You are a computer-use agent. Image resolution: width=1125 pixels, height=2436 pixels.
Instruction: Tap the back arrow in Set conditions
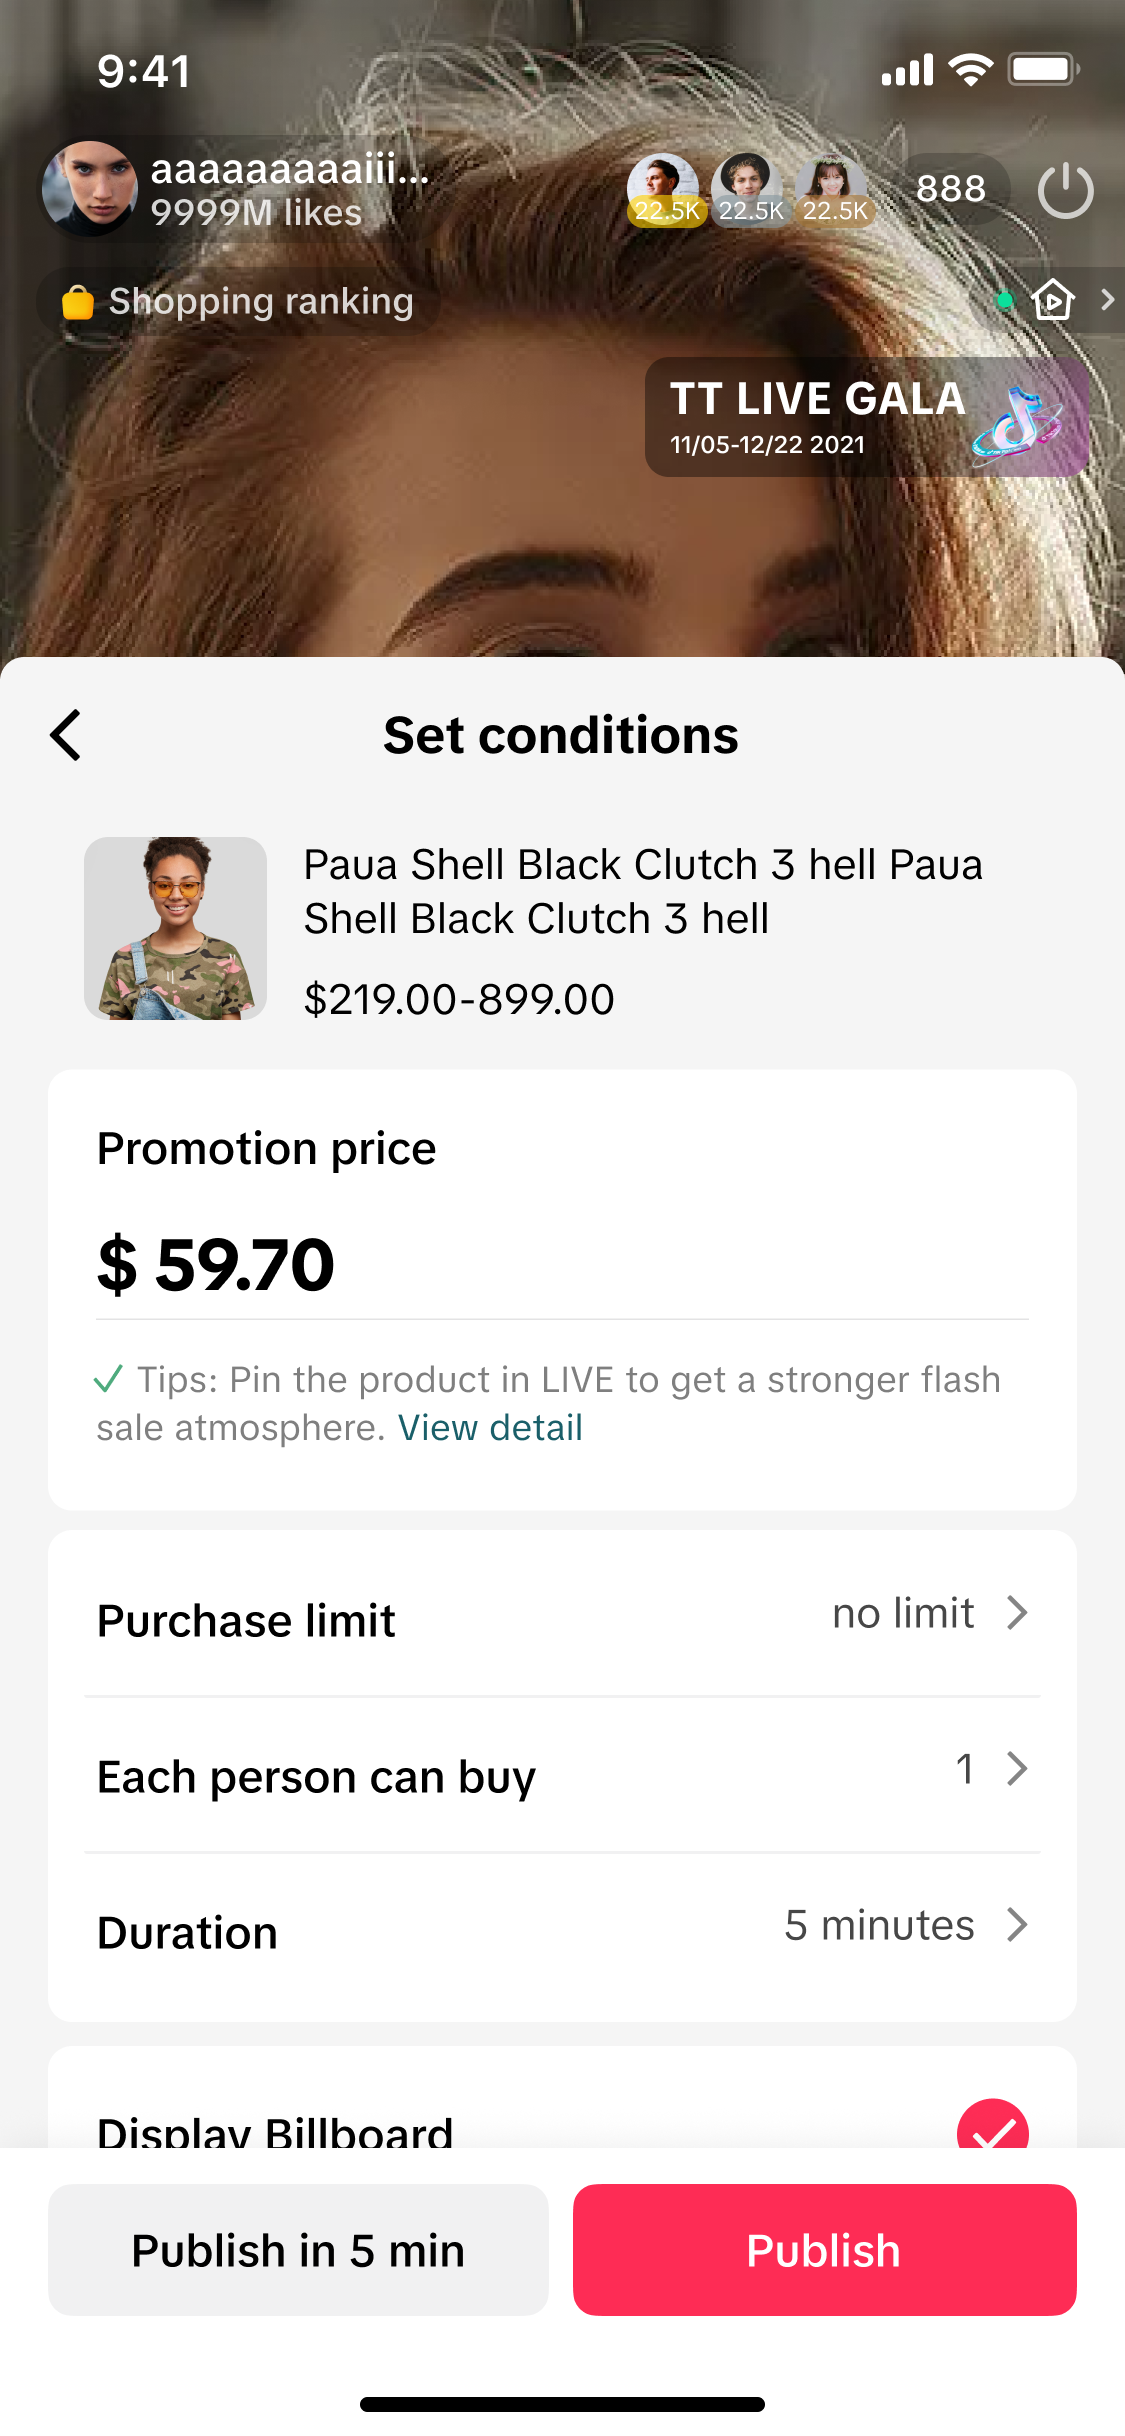(x=66, y=736)
